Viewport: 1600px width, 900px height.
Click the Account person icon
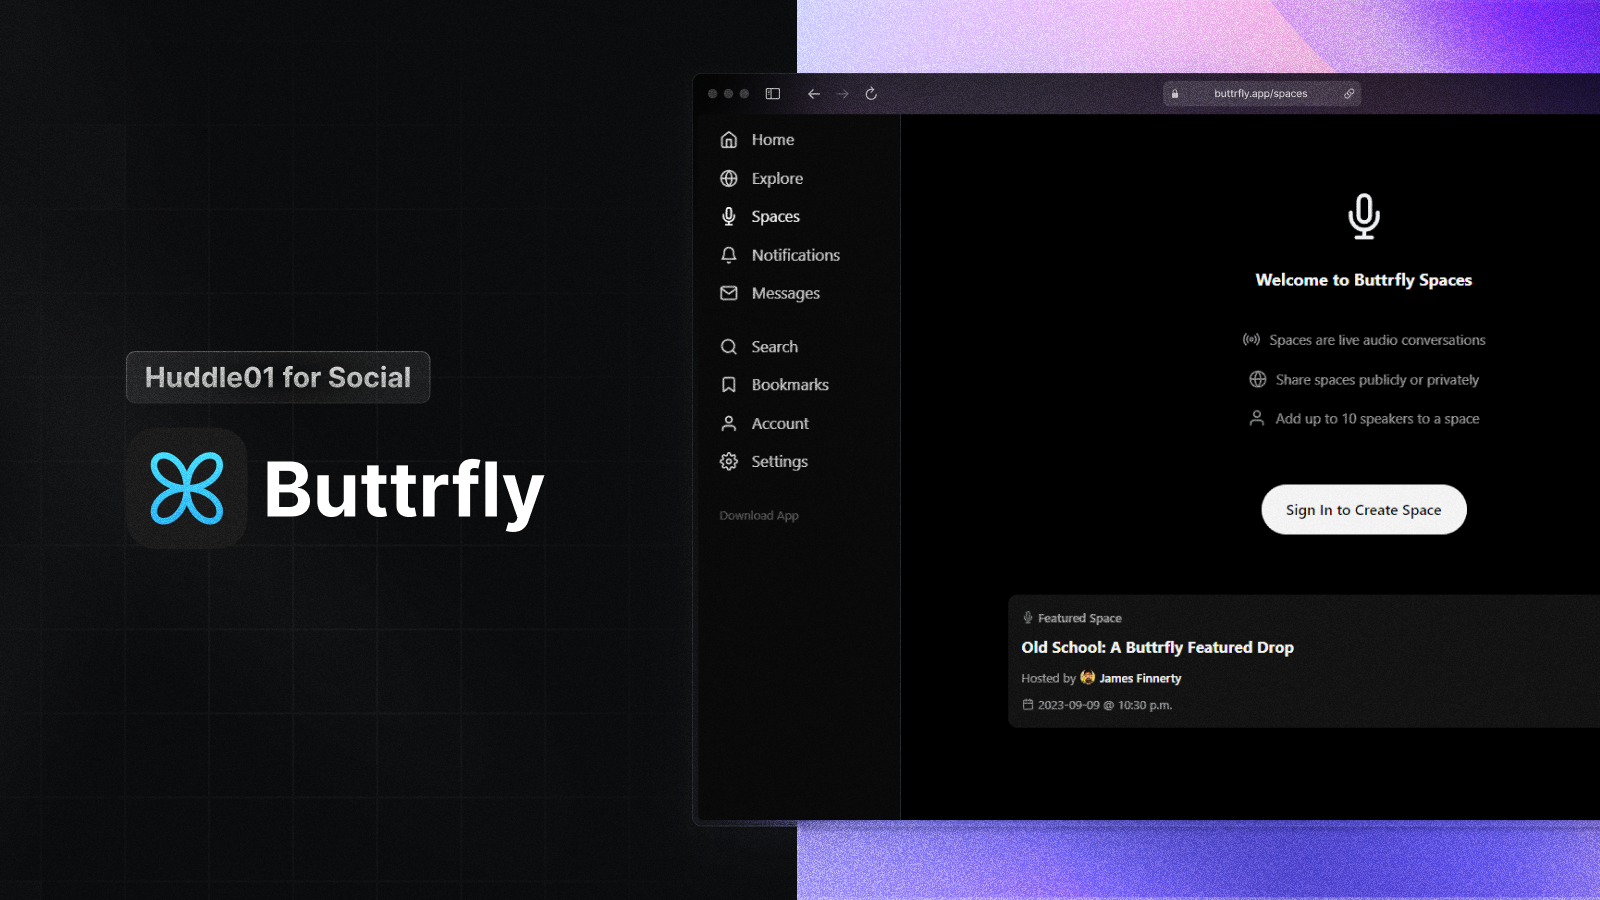pyautogui.click(x=729, y=423)
